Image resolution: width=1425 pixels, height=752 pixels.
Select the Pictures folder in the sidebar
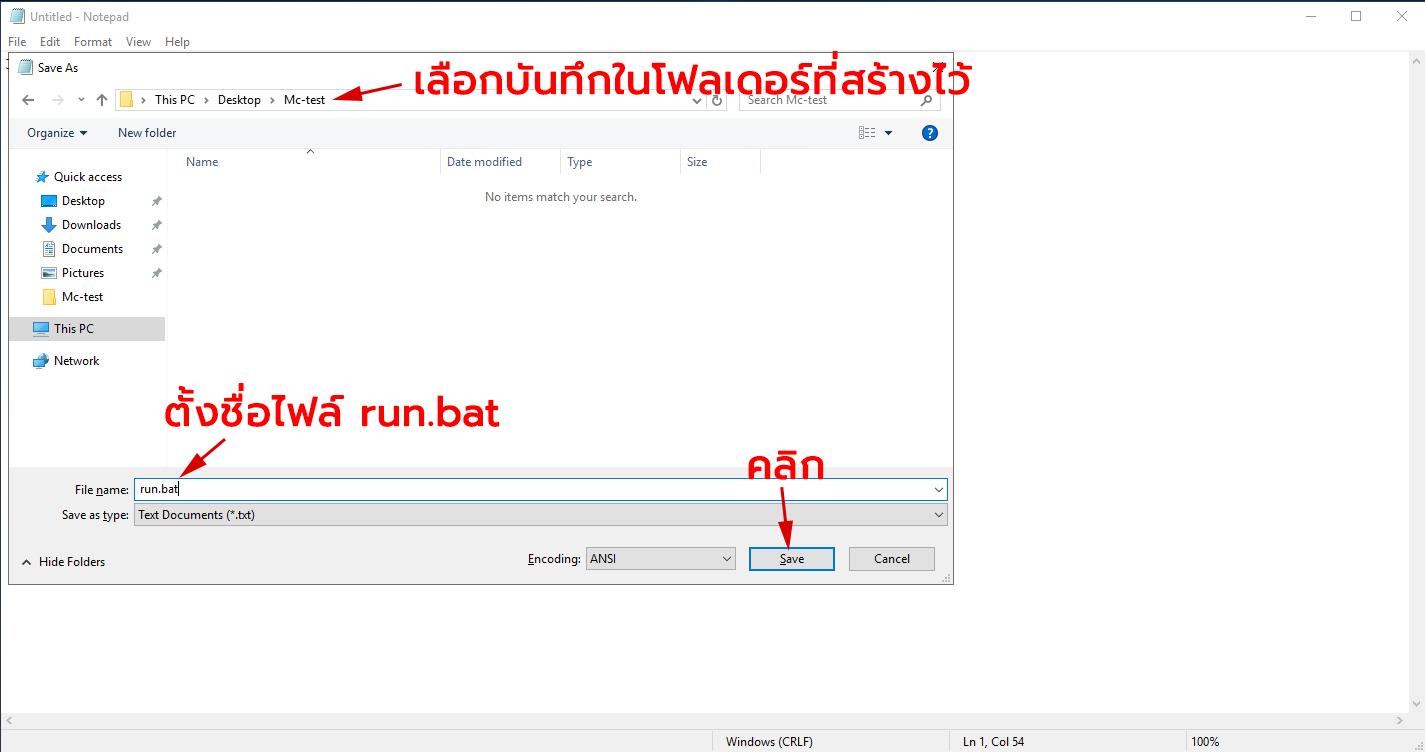click(x=81, y=272)
